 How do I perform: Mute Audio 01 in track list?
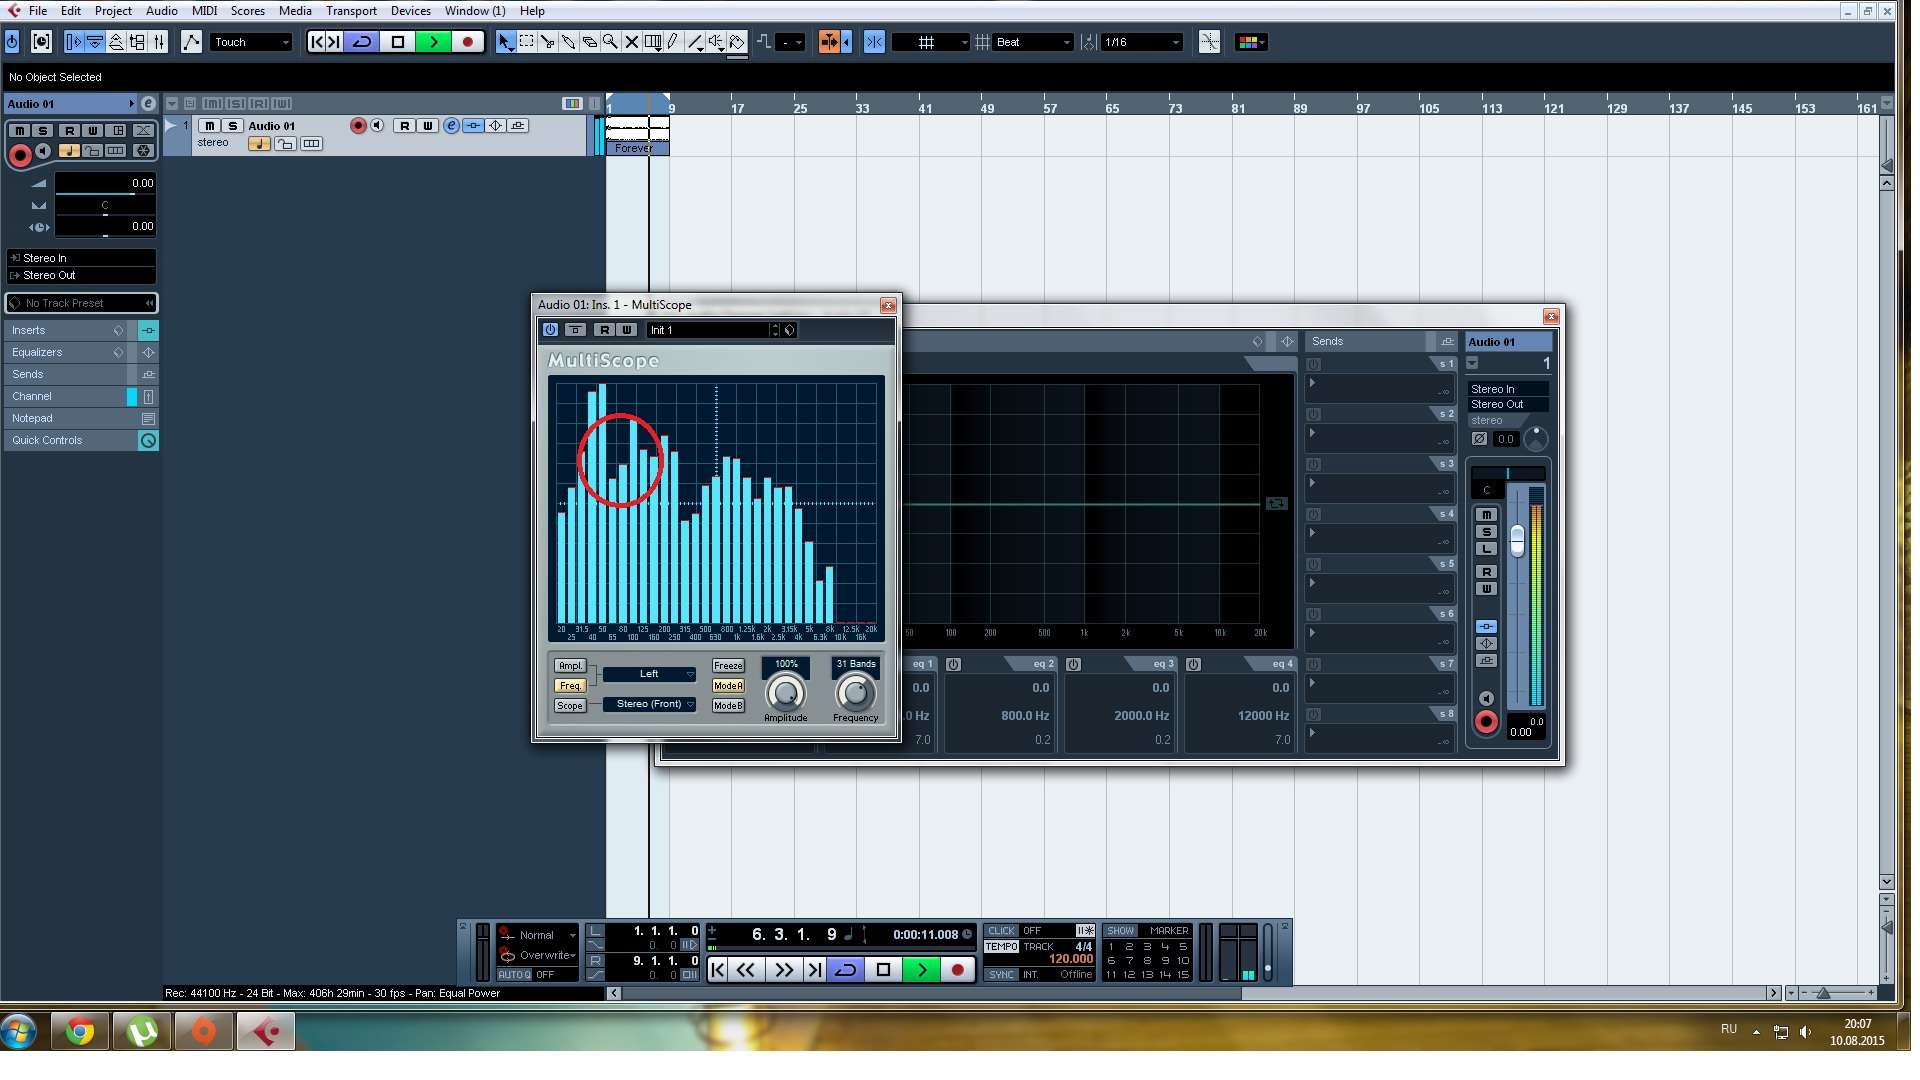(x=209, y=126)
